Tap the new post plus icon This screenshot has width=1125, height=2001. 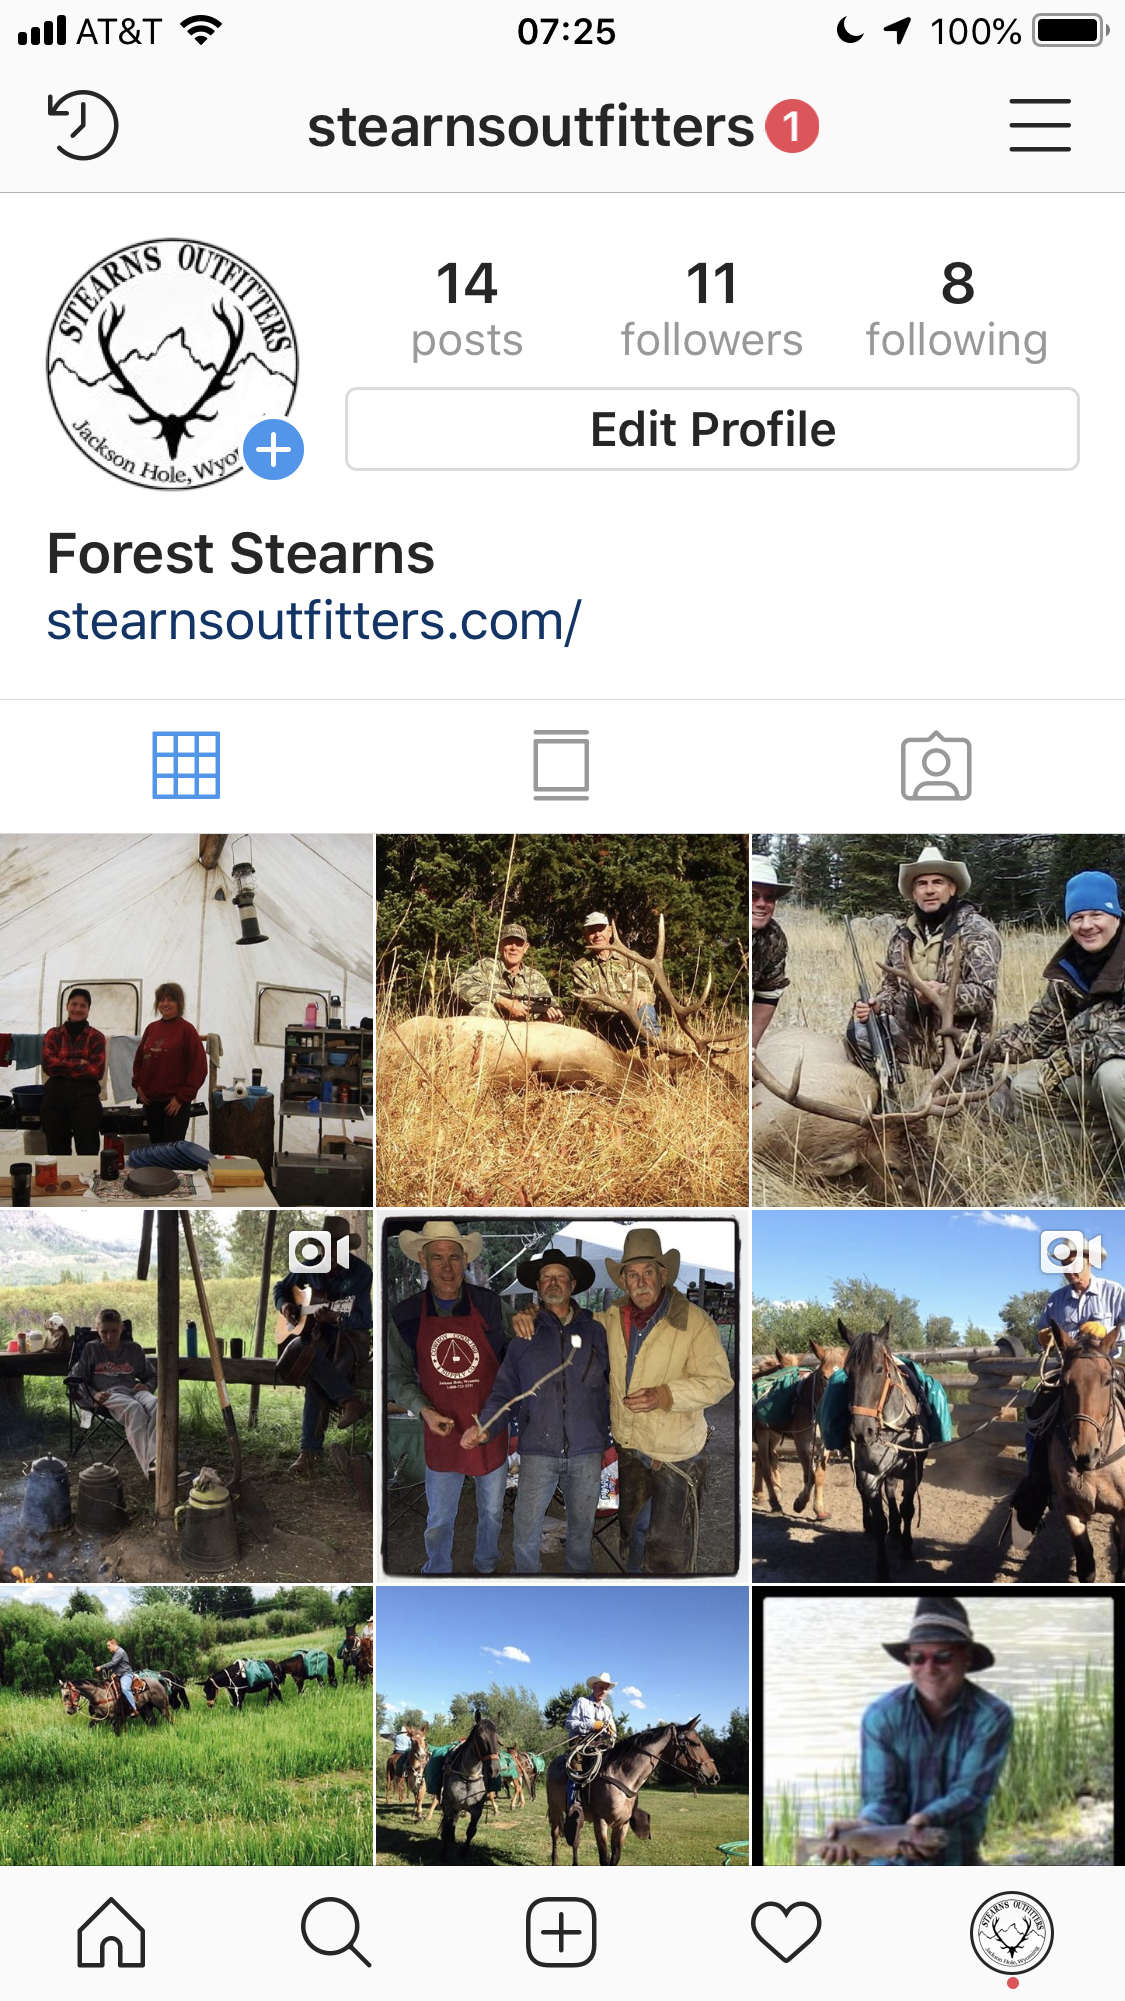pyautogui.click(x=561, y=1932)
